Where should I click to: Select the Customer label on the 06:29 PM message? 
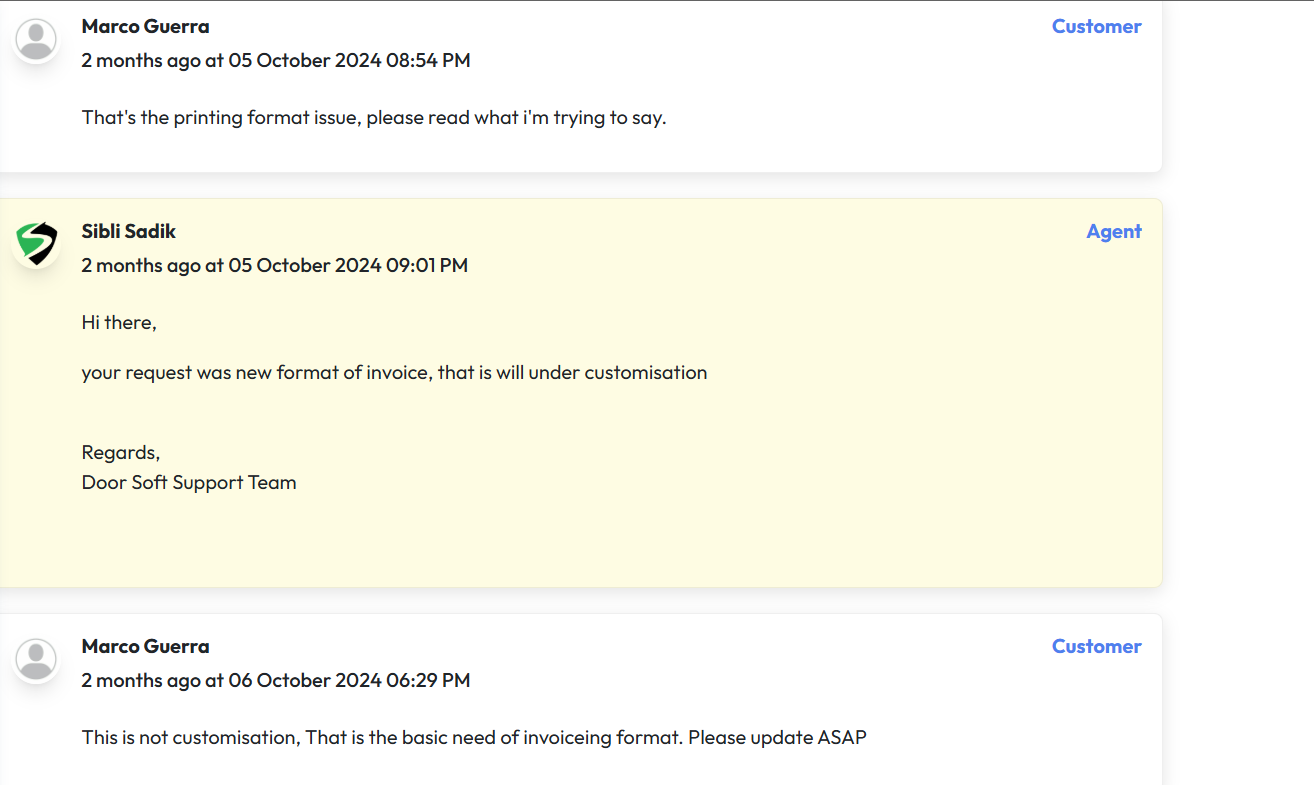(1096, 646)
